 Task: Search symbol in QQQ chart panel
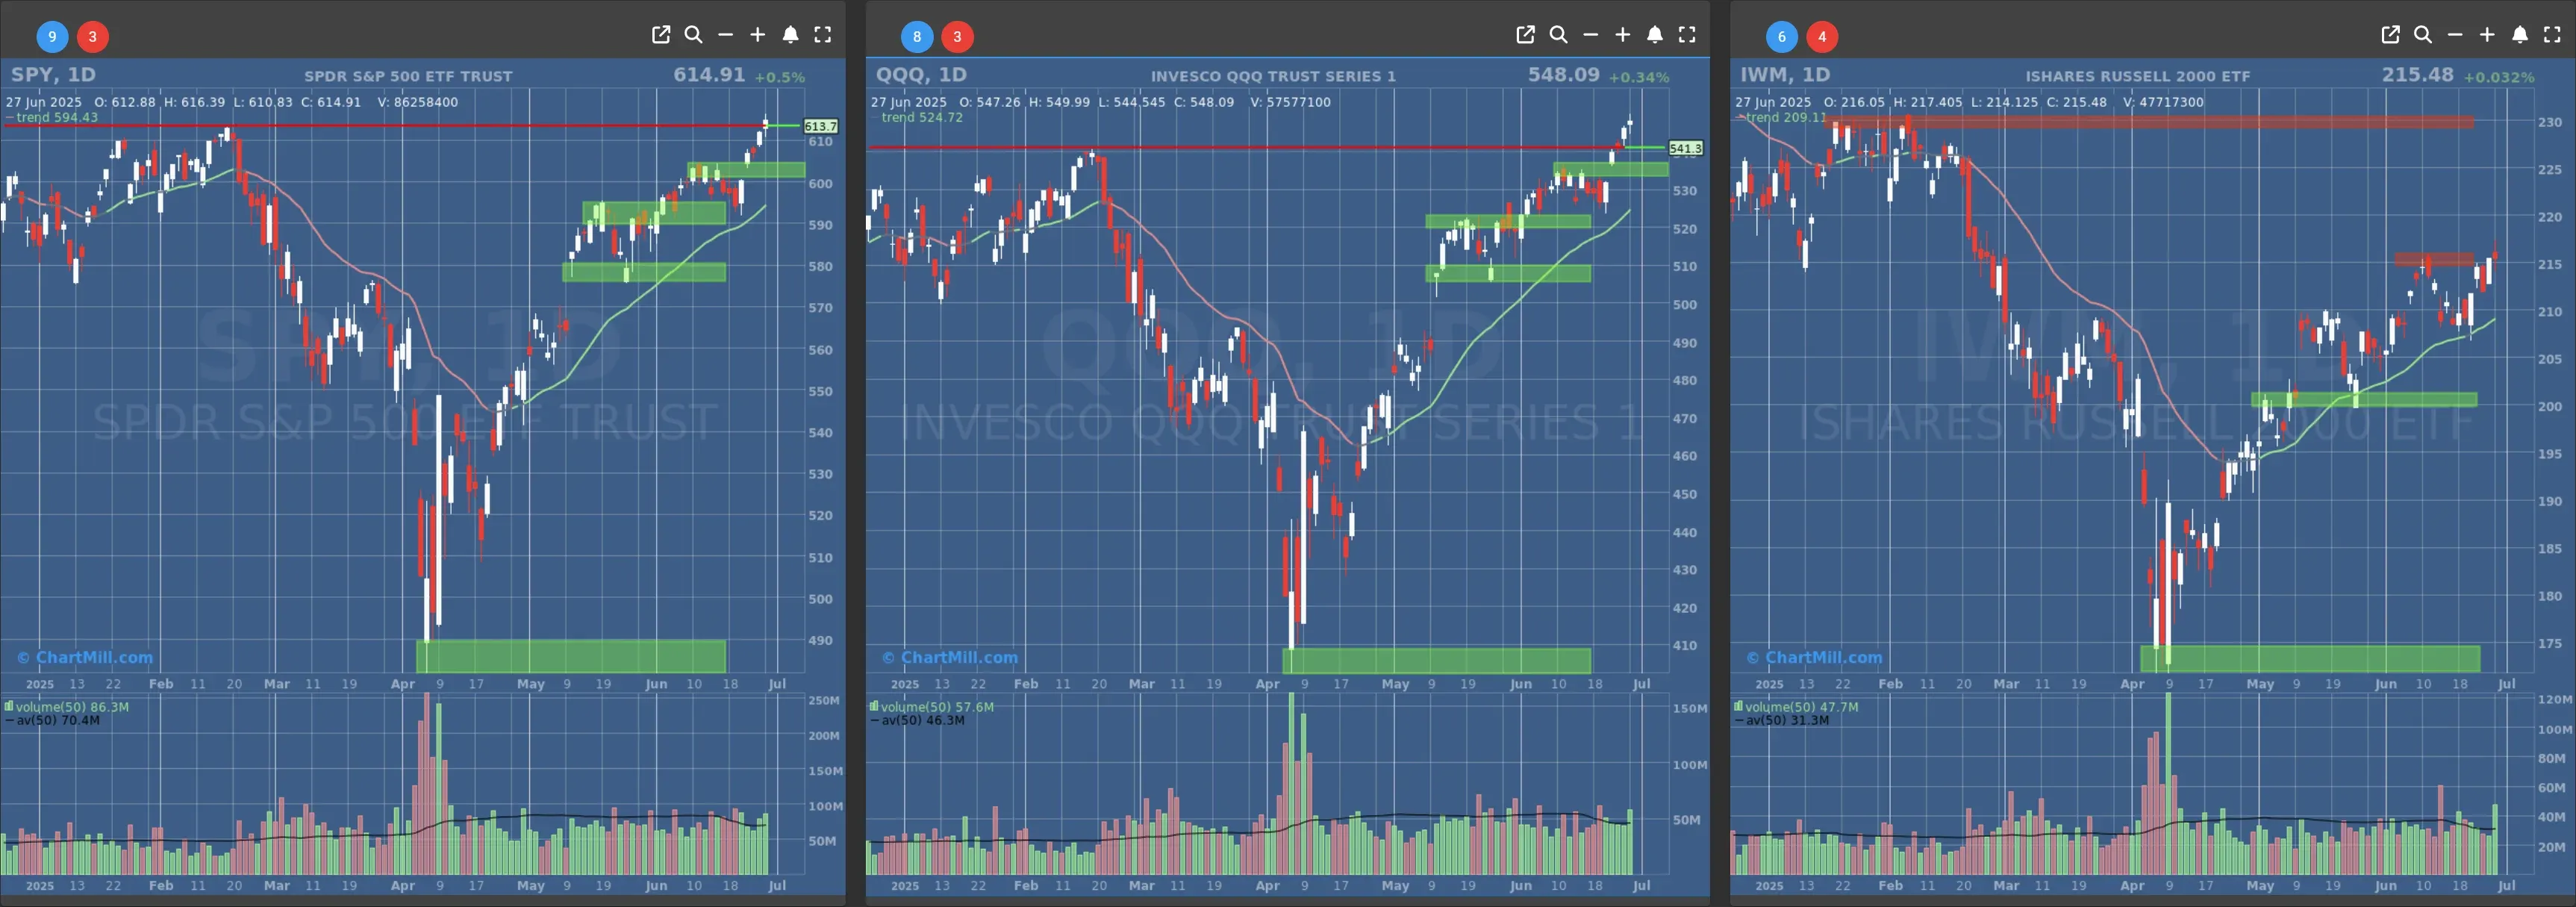(1558, 35)
